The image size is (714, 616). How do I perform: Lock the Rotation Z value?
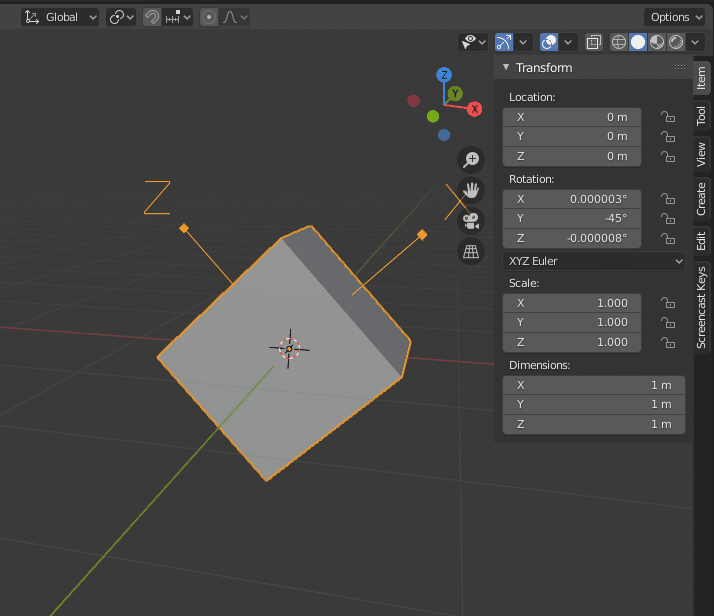pos(668,239)
